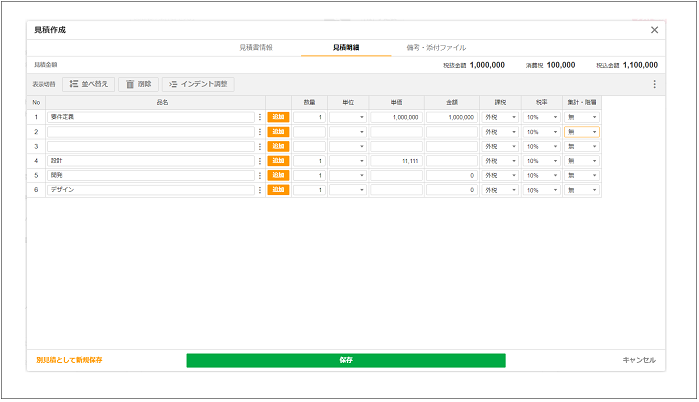Click the 削除 trash button
This screenshot has width=699, height=402.
tap(138, 84)
